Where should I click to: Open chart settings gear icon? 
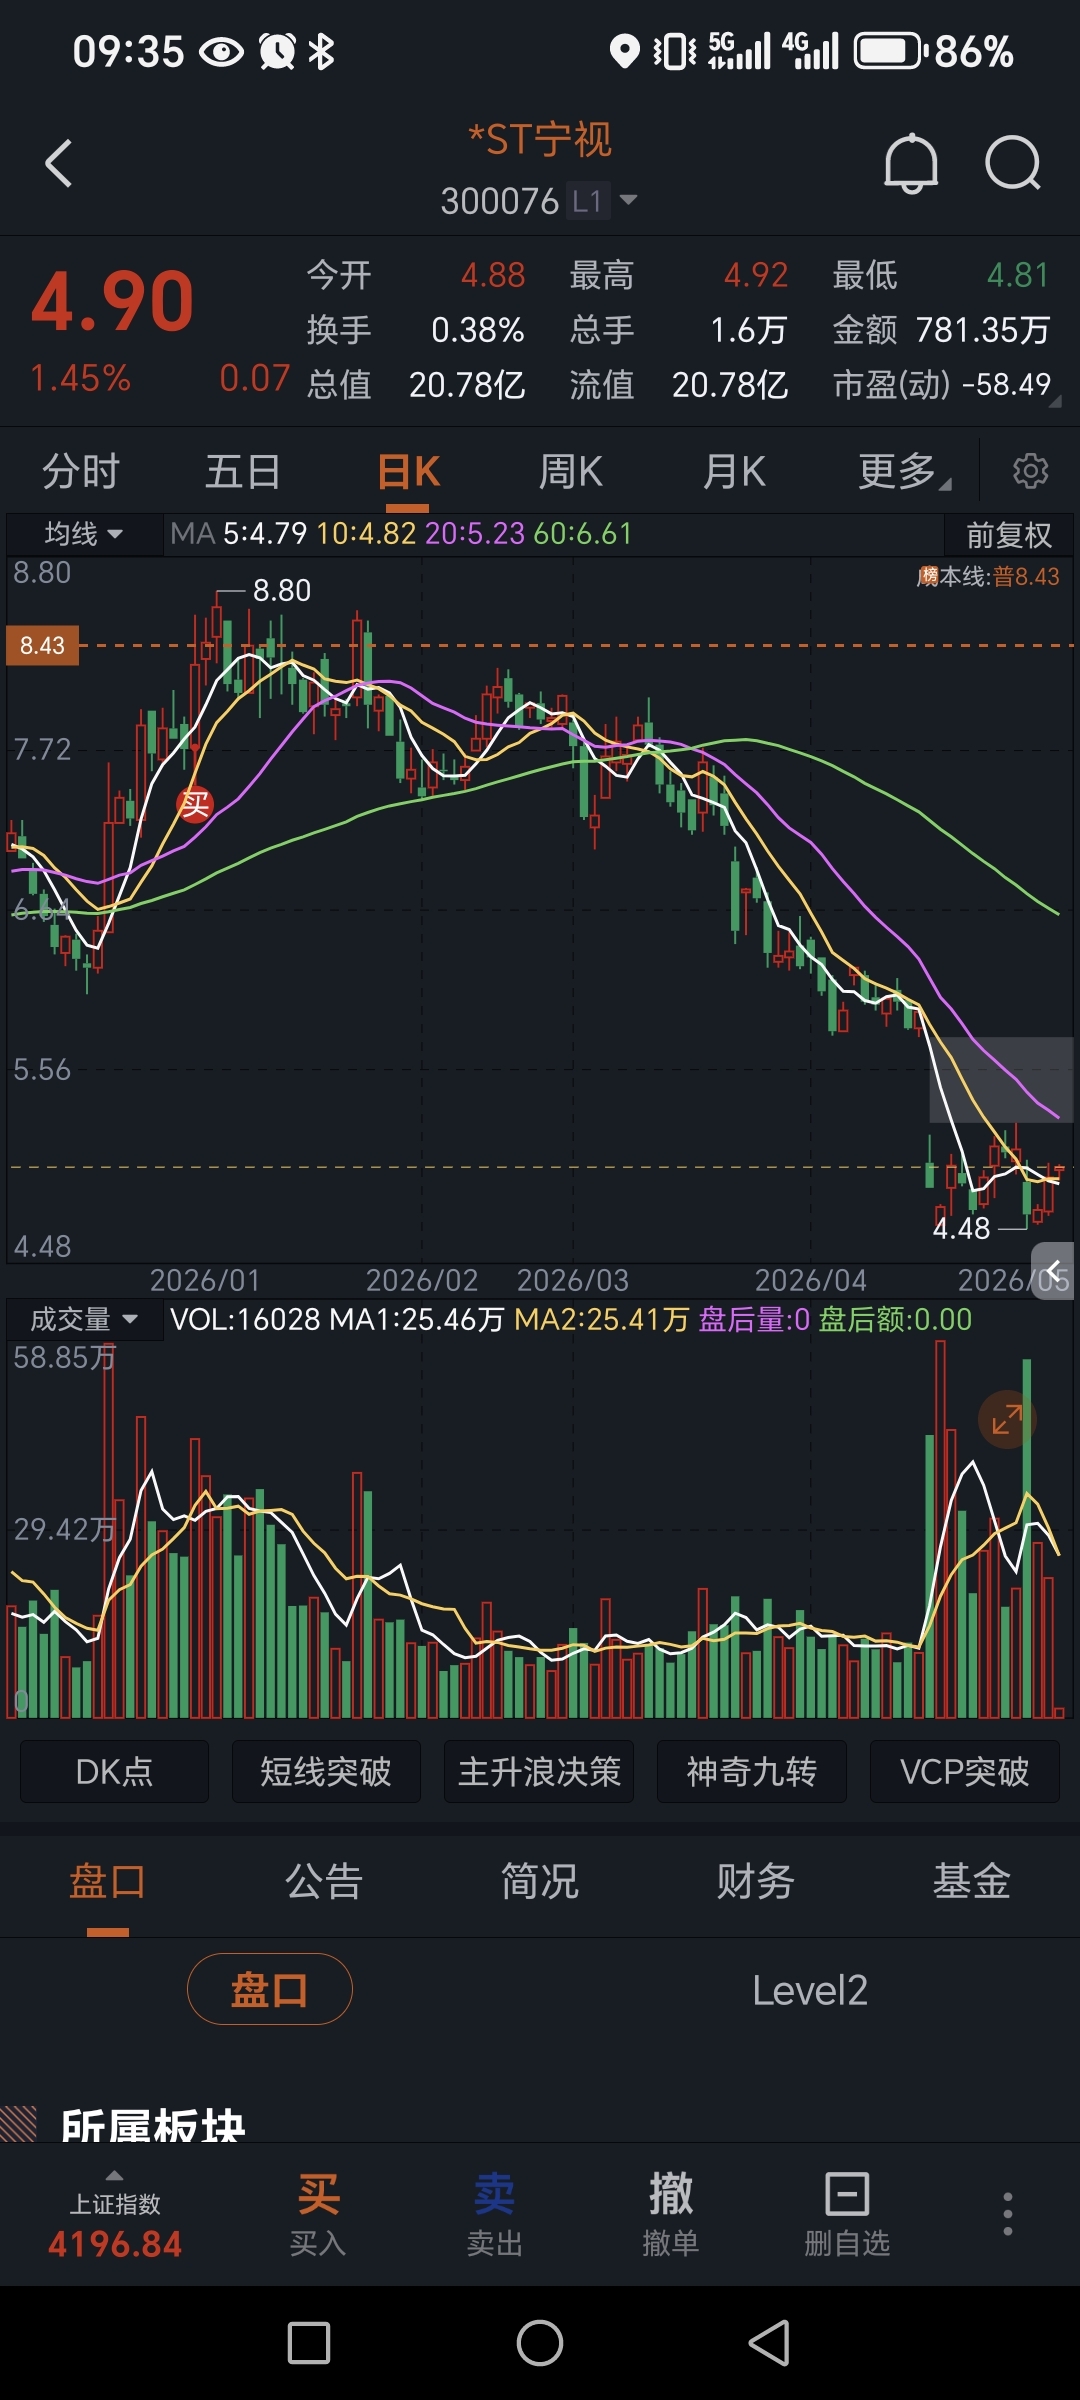[1030, 470]
